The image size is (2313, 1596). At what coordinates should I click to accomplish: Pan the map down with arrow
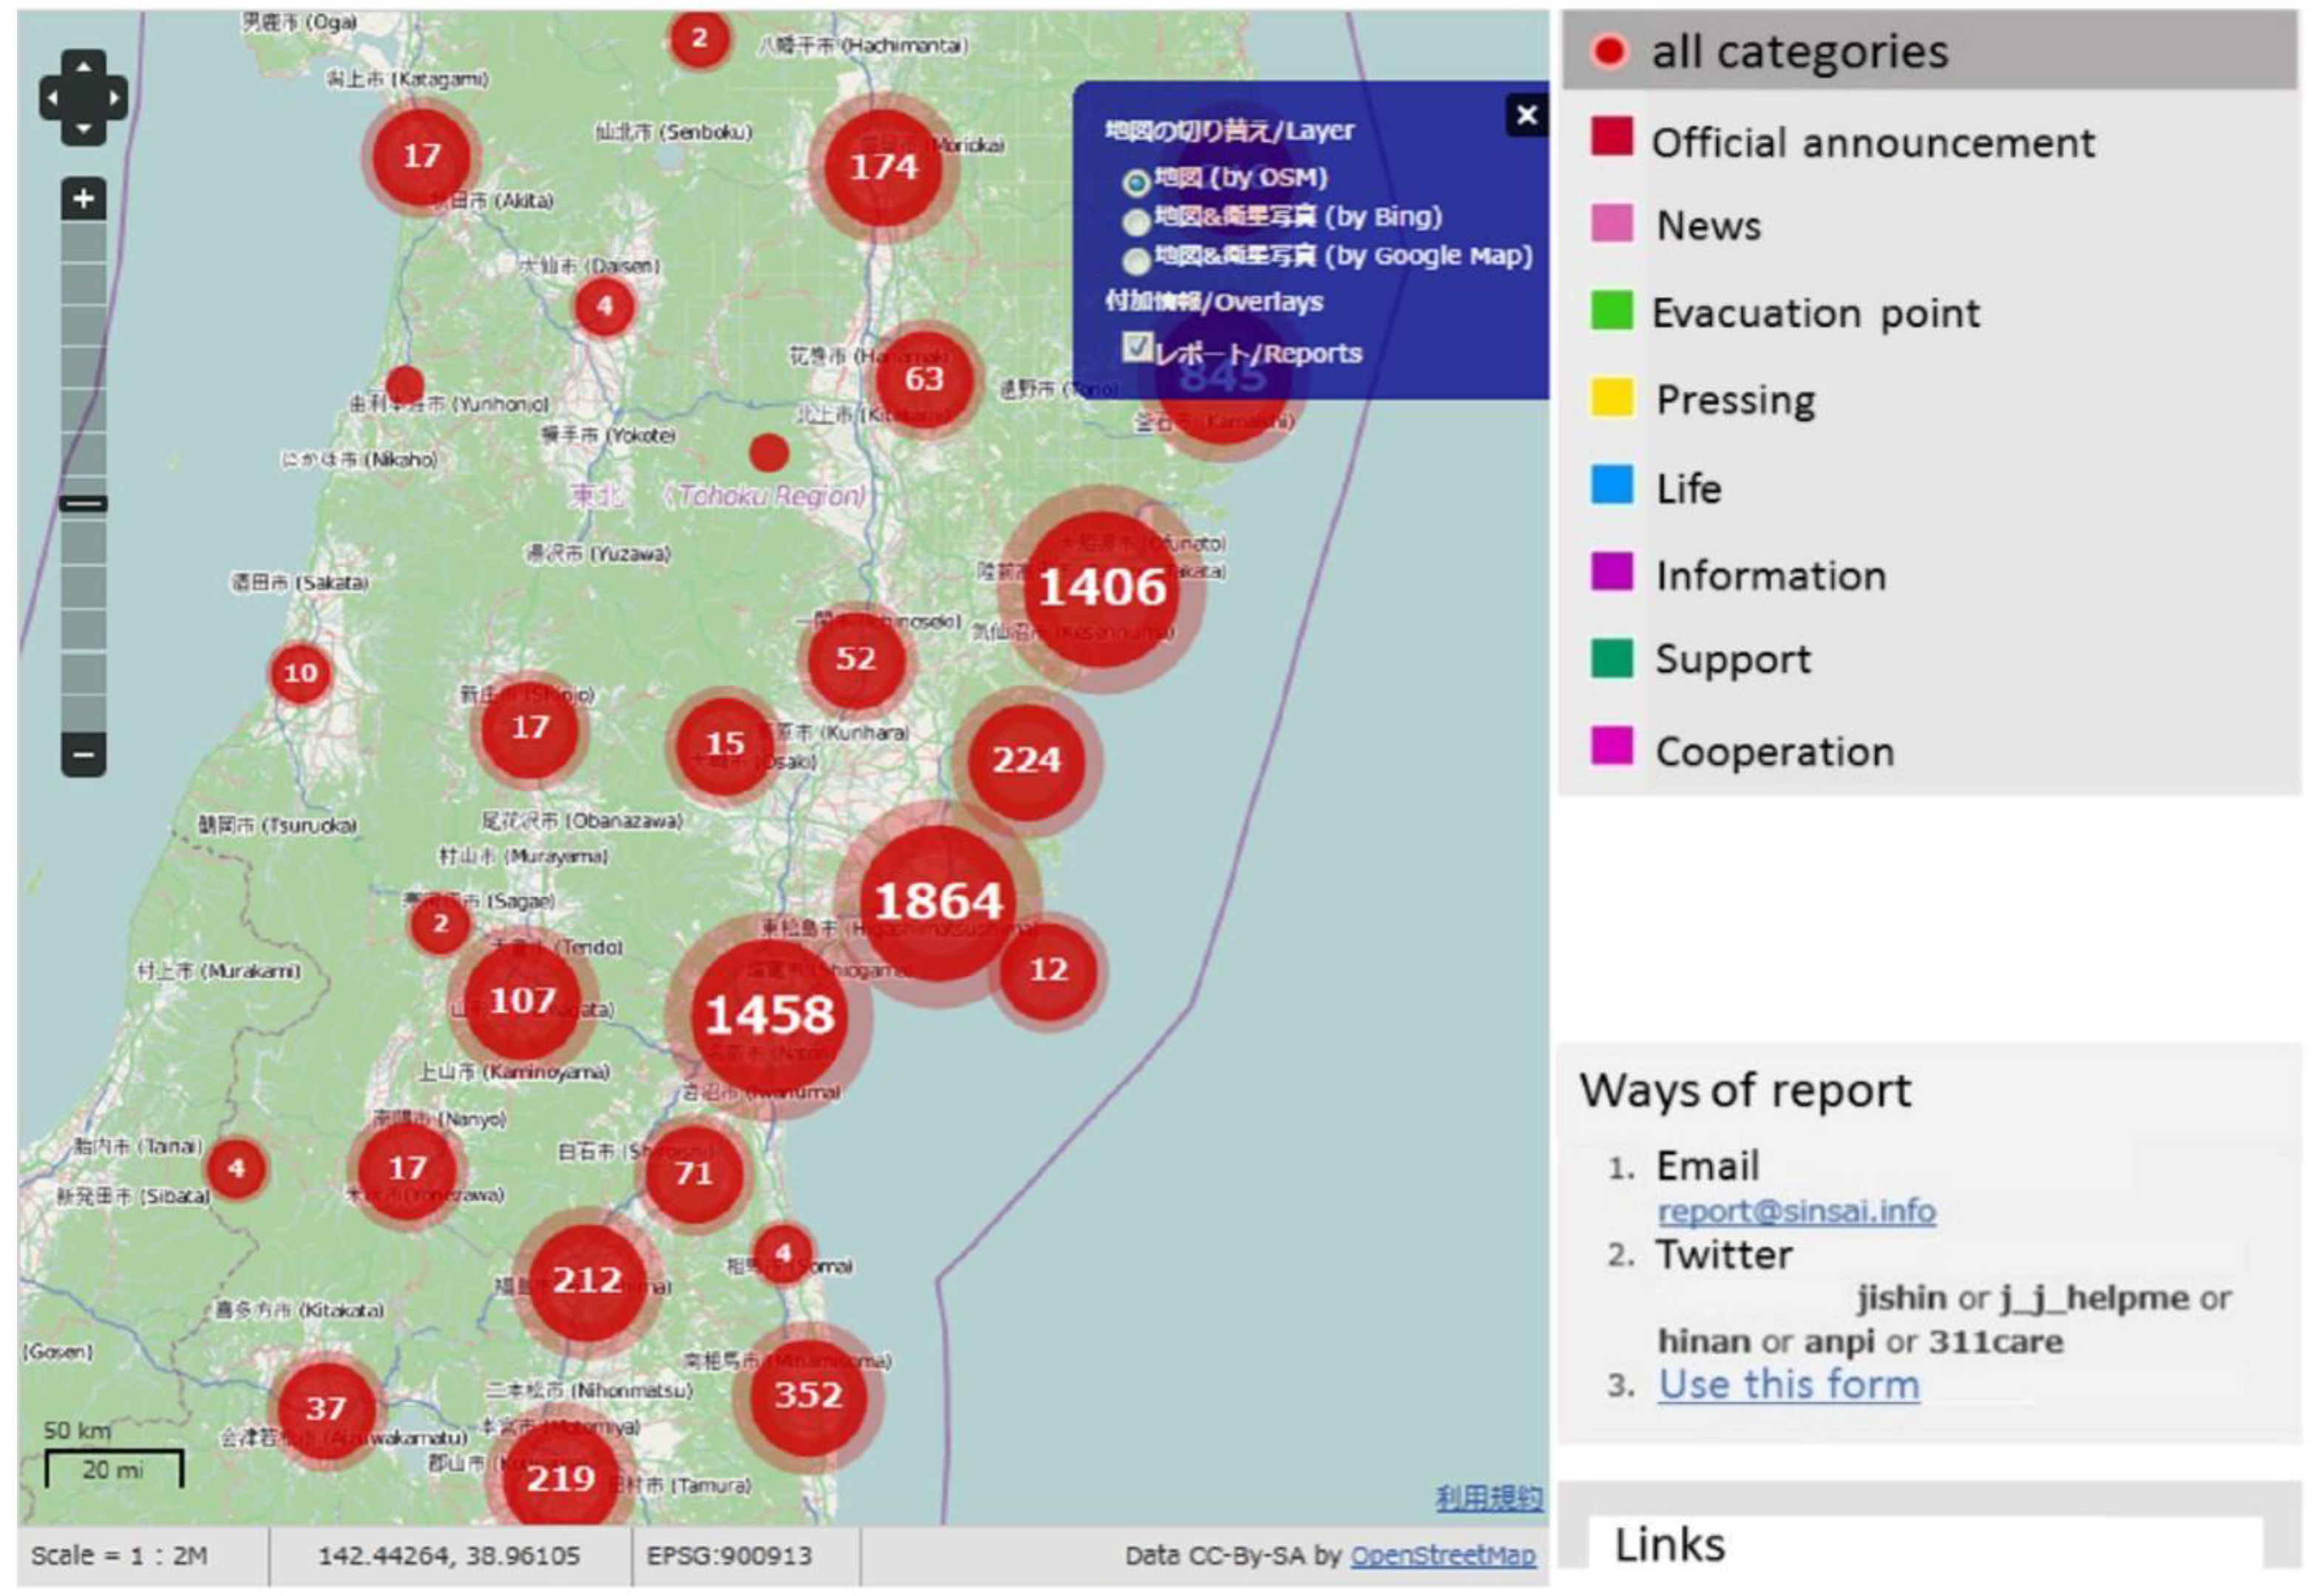click(x=83, y=129)
